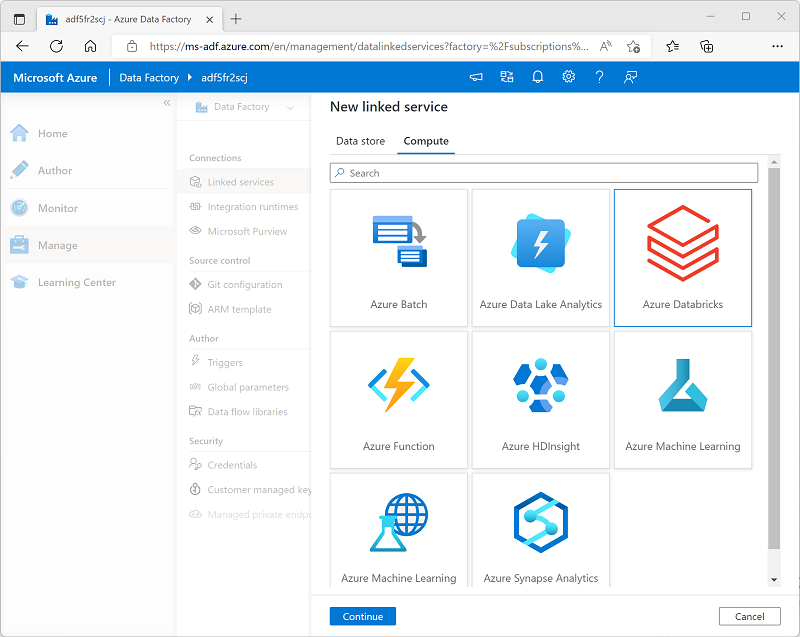This screenshot has width=800, height=637.
Task: Select Azure Machine Learning tile with globe icon
Action: [x=398, y=530]
